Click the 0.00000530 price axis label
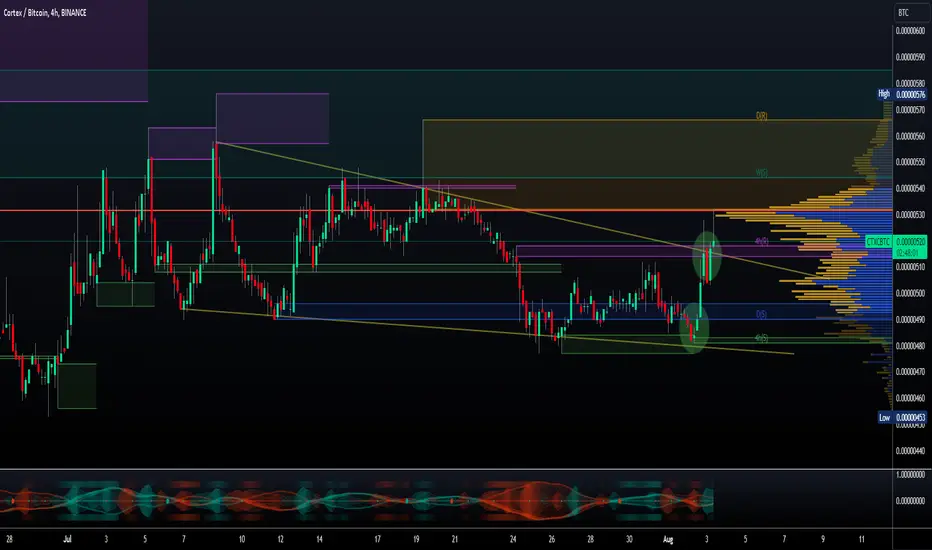Screen dimensions: 932x550 point(911,215)
